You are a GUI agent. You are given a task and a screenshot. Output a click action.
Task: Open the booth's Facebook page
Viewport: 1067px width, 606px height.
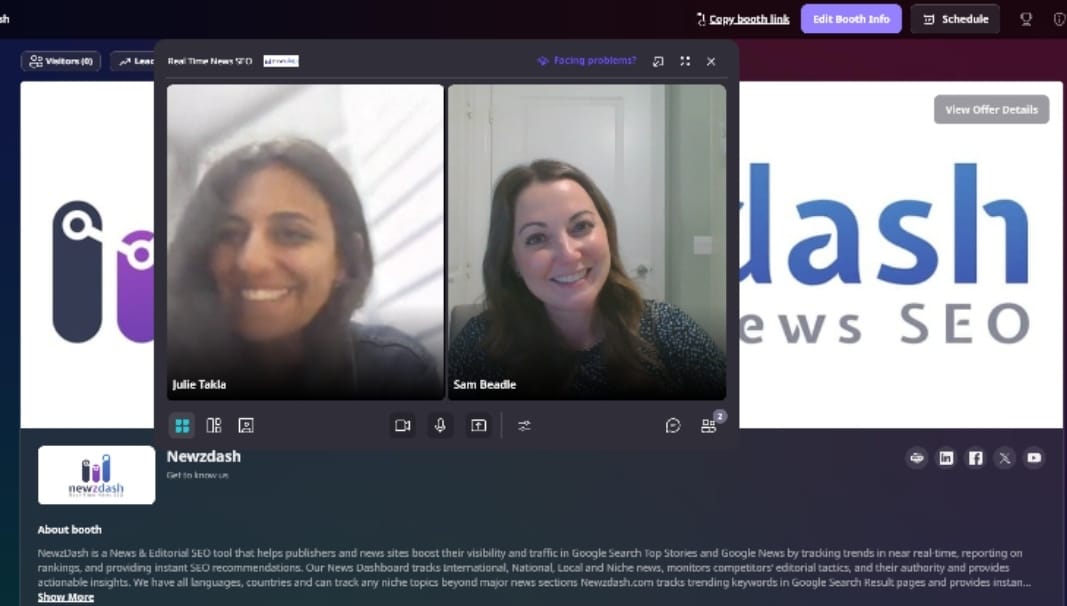pos(975,458)
